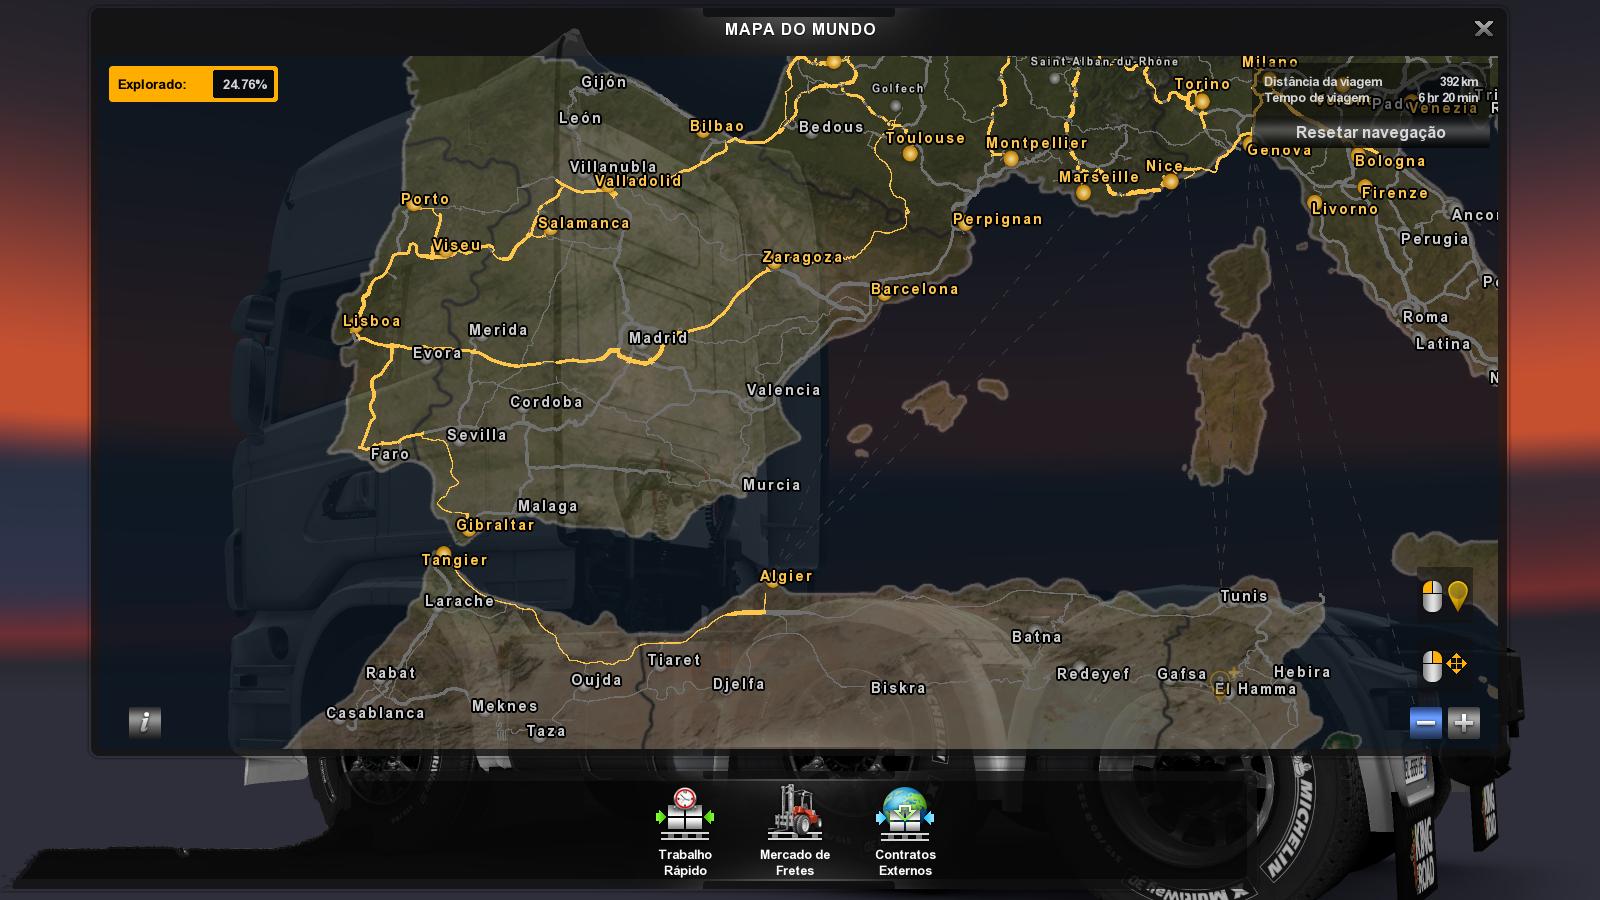Click the Porto label on map
Screen dimensions: 1600x900
pos(426,199)
